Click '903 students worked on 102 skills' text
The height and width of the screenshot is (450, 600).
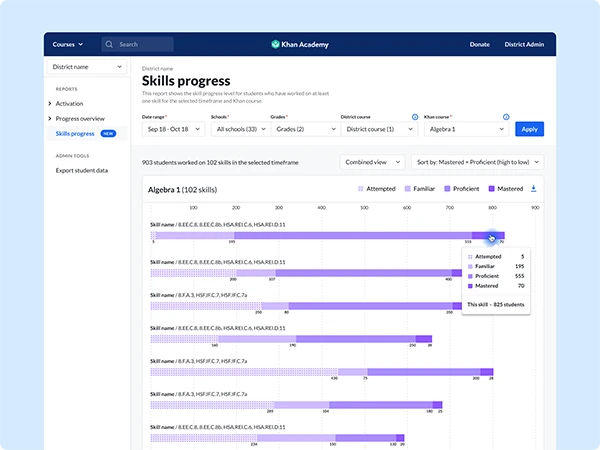tap(220, 163)
